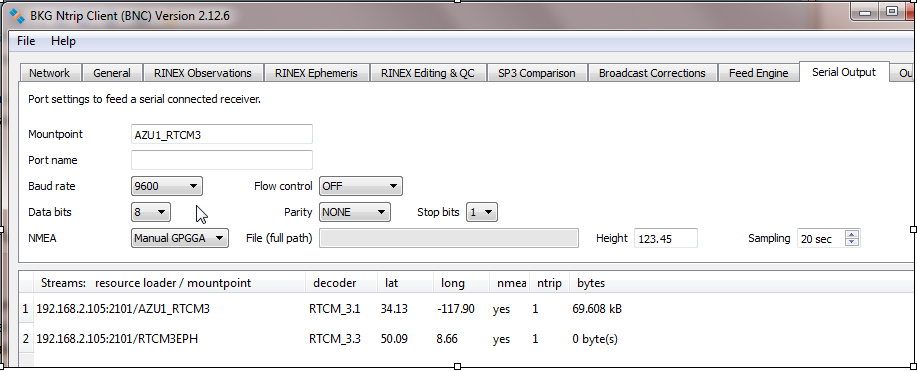Click the nmea 'yes' cell in the RTCM3EPH row
The width and height of the screenshot is (917, 372).
501,339
